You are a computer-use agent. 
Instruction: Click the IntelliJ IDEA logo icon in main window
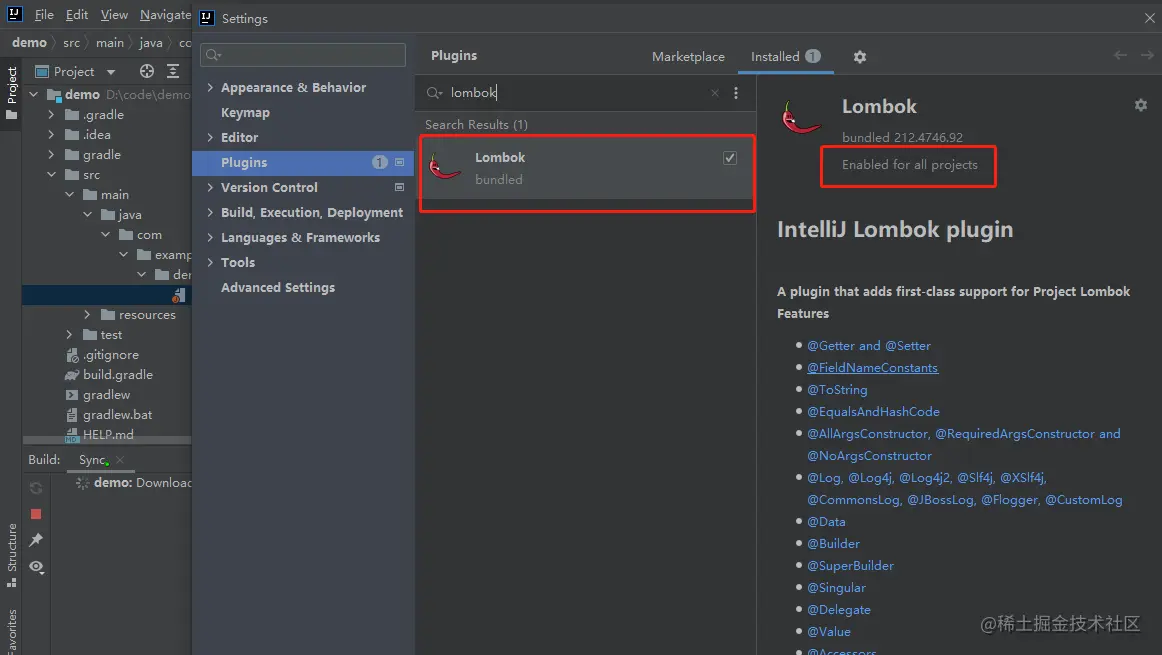(14, 14)
